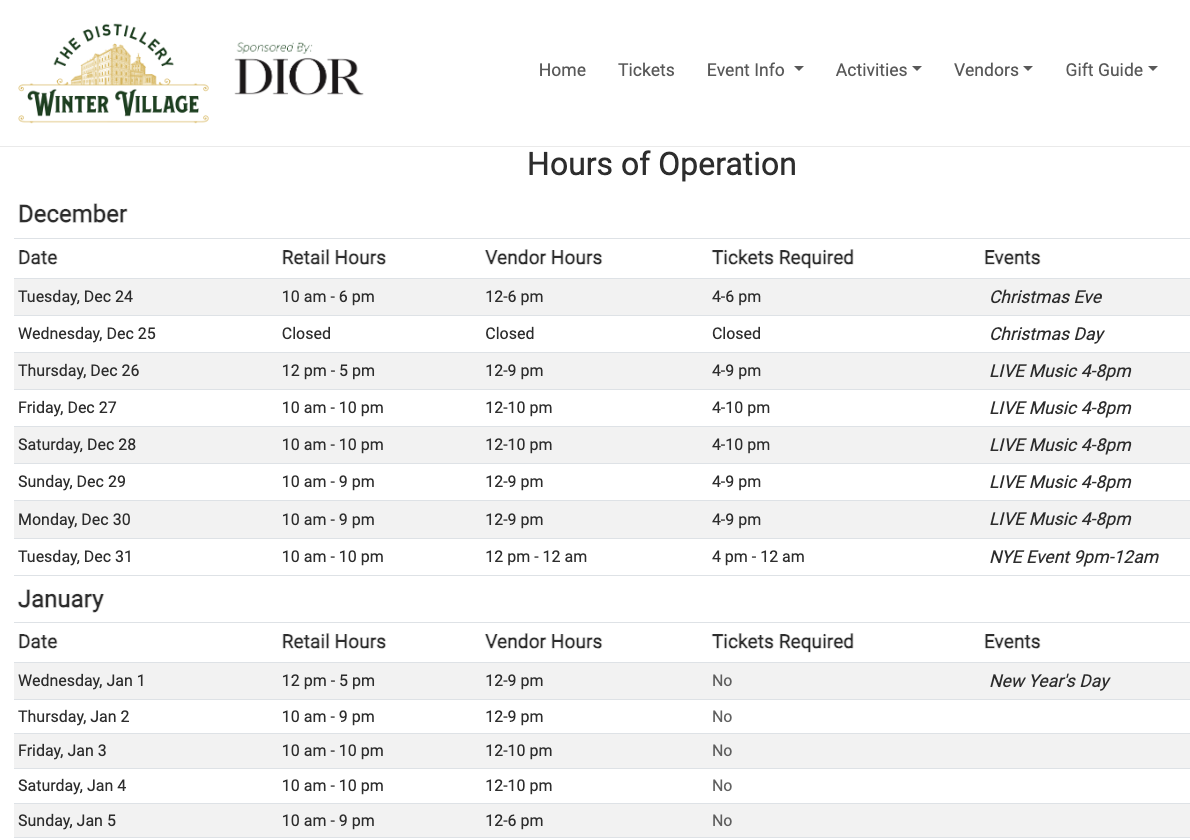Viewport: 1190px width, 840px height.
Task: Click the January section heading
Action: point(61,599)
